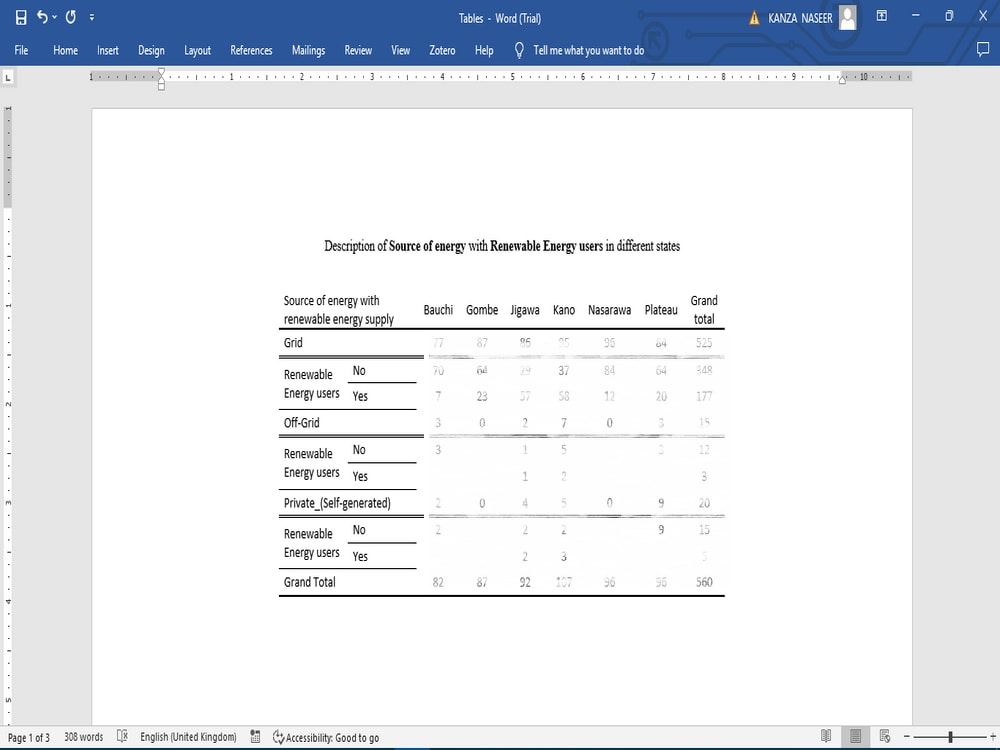Switch to the Review ribbon tab
The width and height of the screenshot is (1000, 750).
click(x=358, y=50)
